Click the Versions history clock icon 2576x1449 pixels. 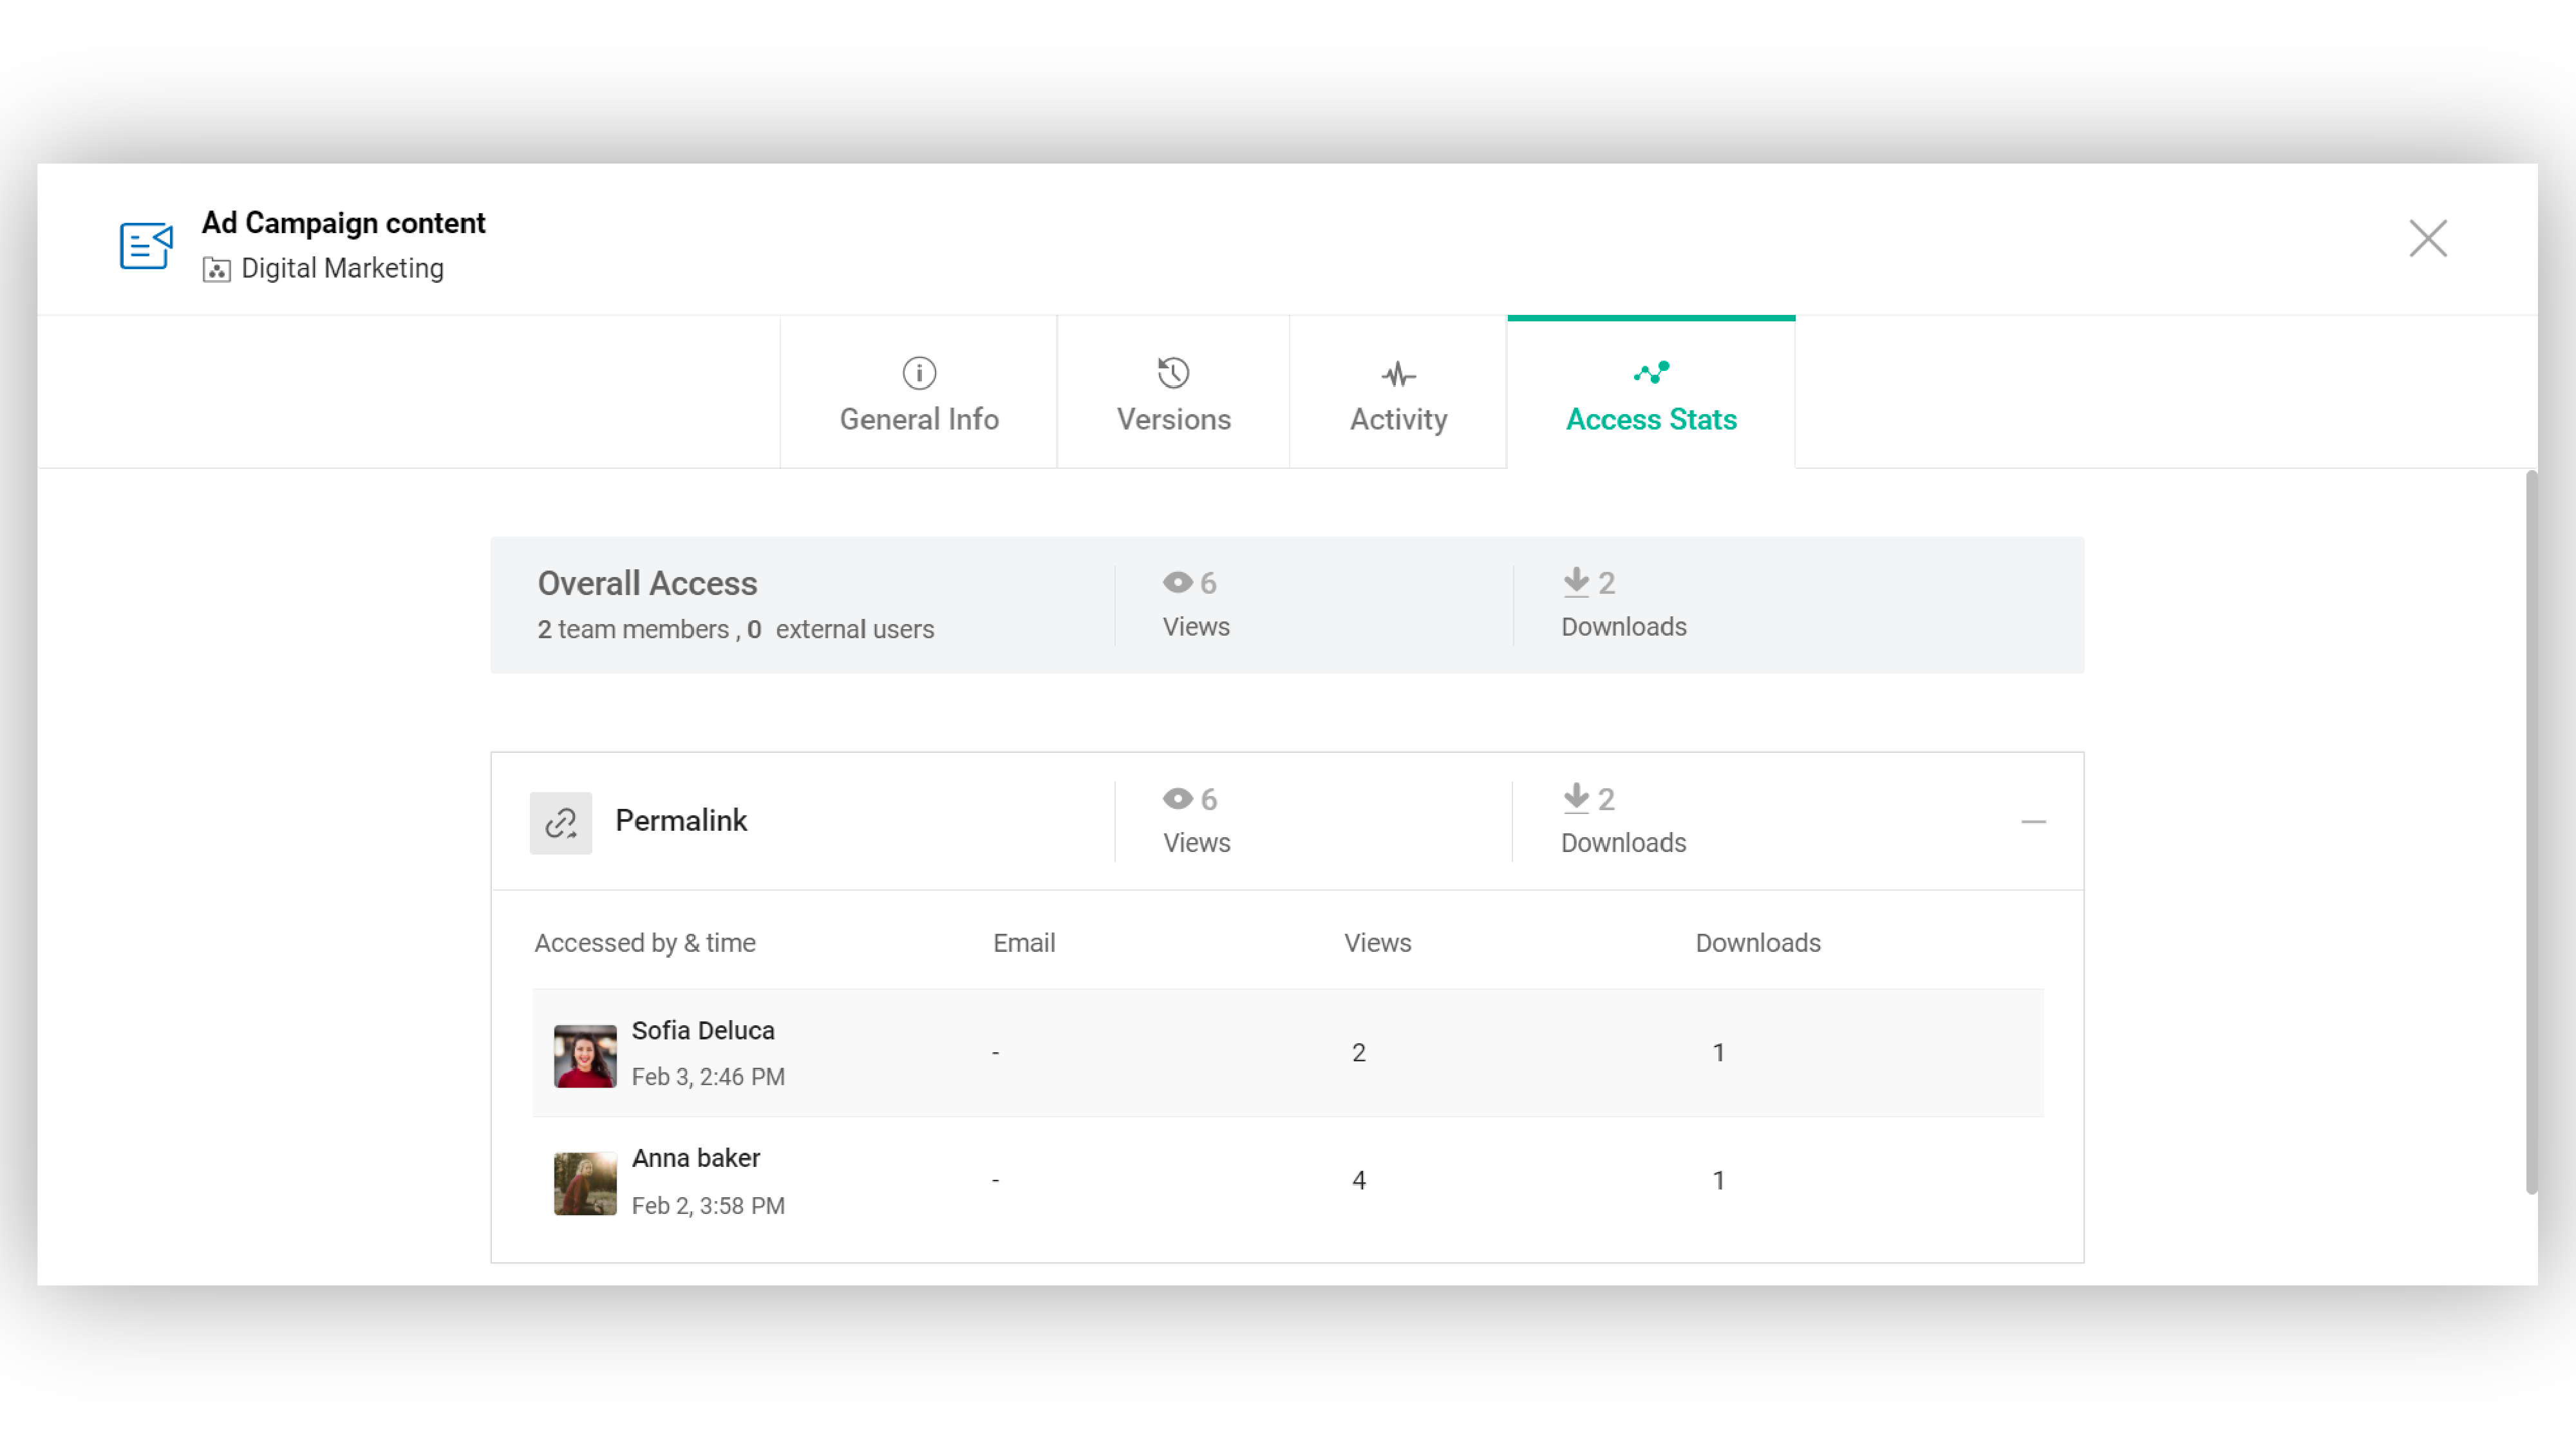[x=1173, y=373]
